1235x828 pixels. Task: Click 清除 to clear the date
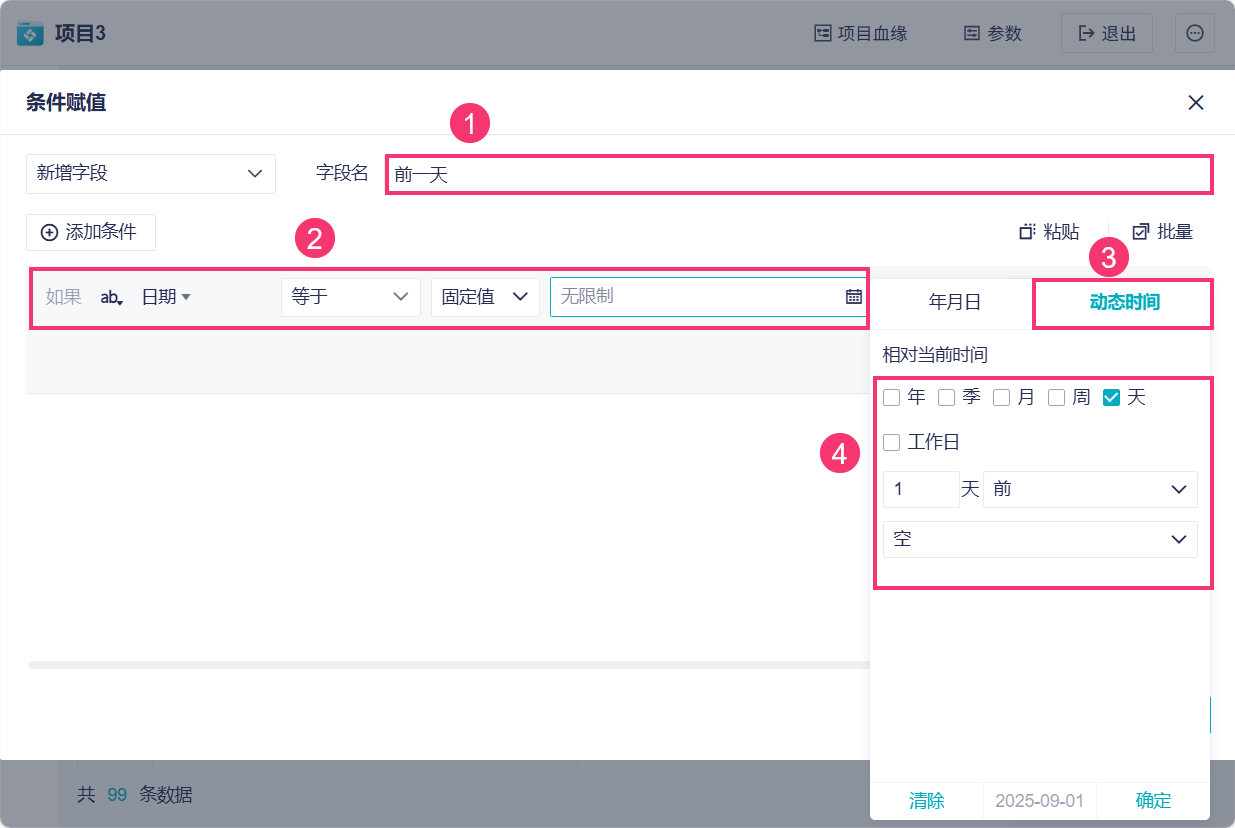click(x=926, y=801)
